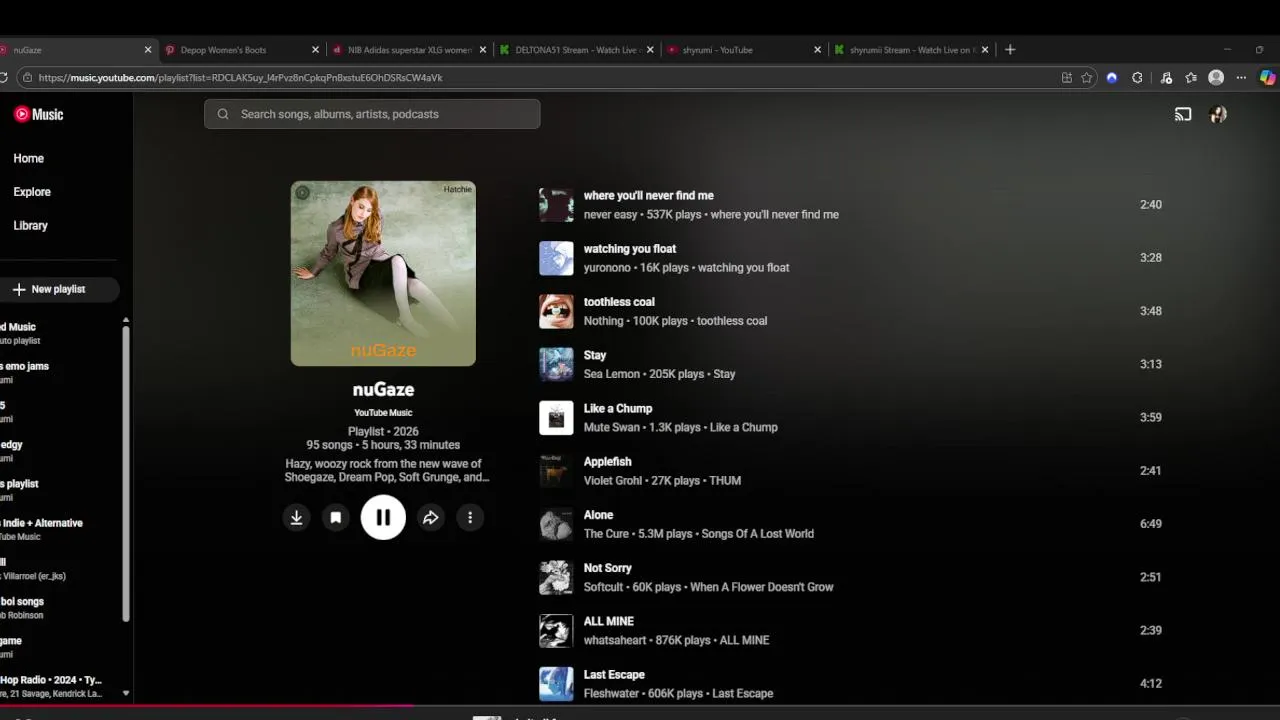Open browser extensions puzzle icon
This screenshot has height=720, width=1280.
pos(1138,78)
